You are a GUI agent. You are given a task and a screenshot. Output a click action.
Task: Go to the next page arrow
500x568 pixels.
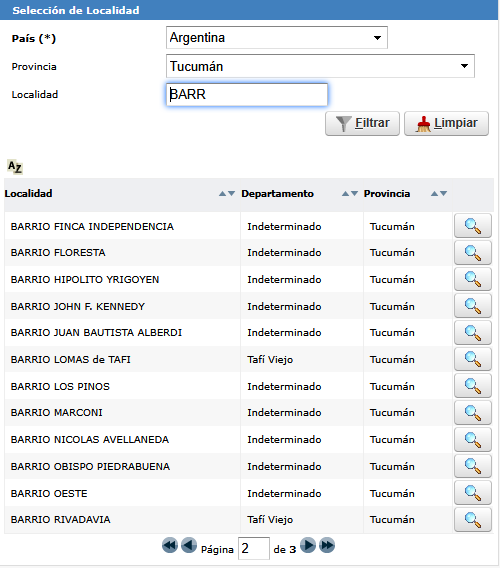308,545
